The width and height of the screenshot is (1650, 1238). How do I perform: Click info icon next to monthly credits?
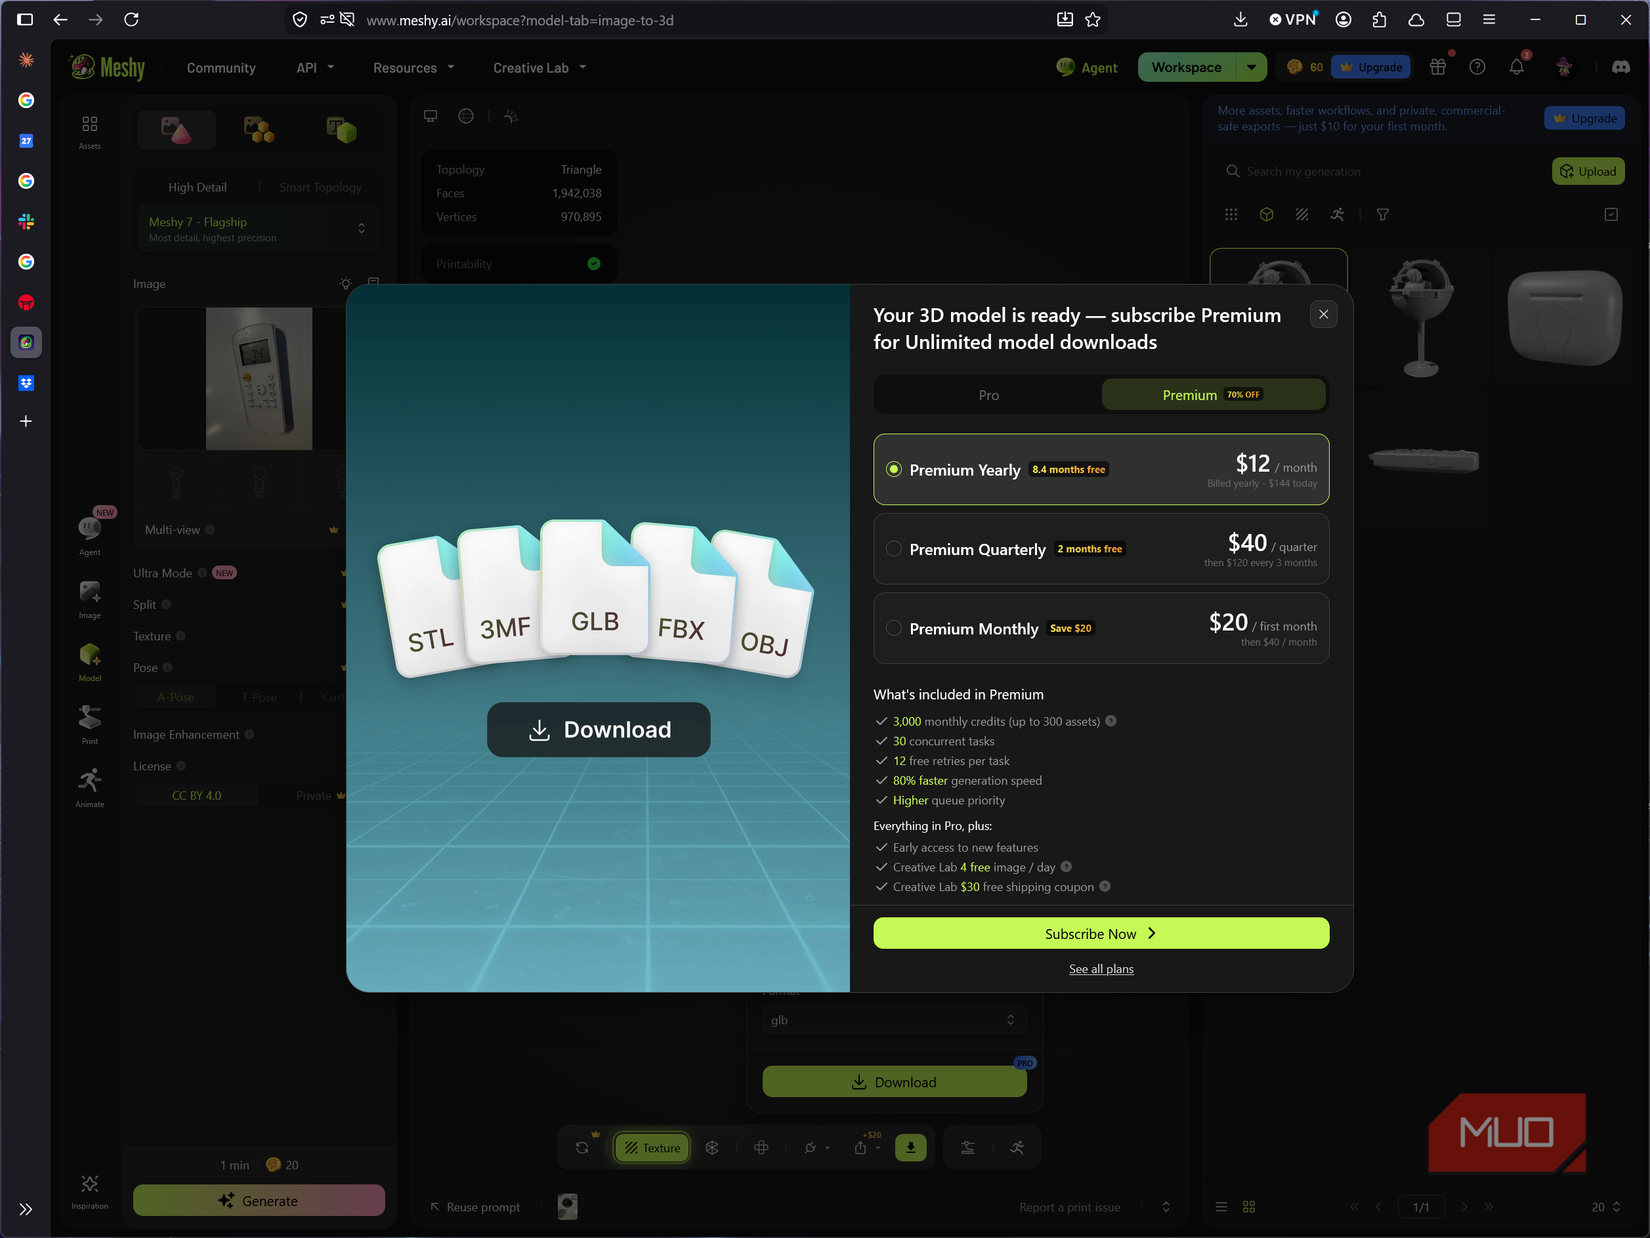point(1111,721)
